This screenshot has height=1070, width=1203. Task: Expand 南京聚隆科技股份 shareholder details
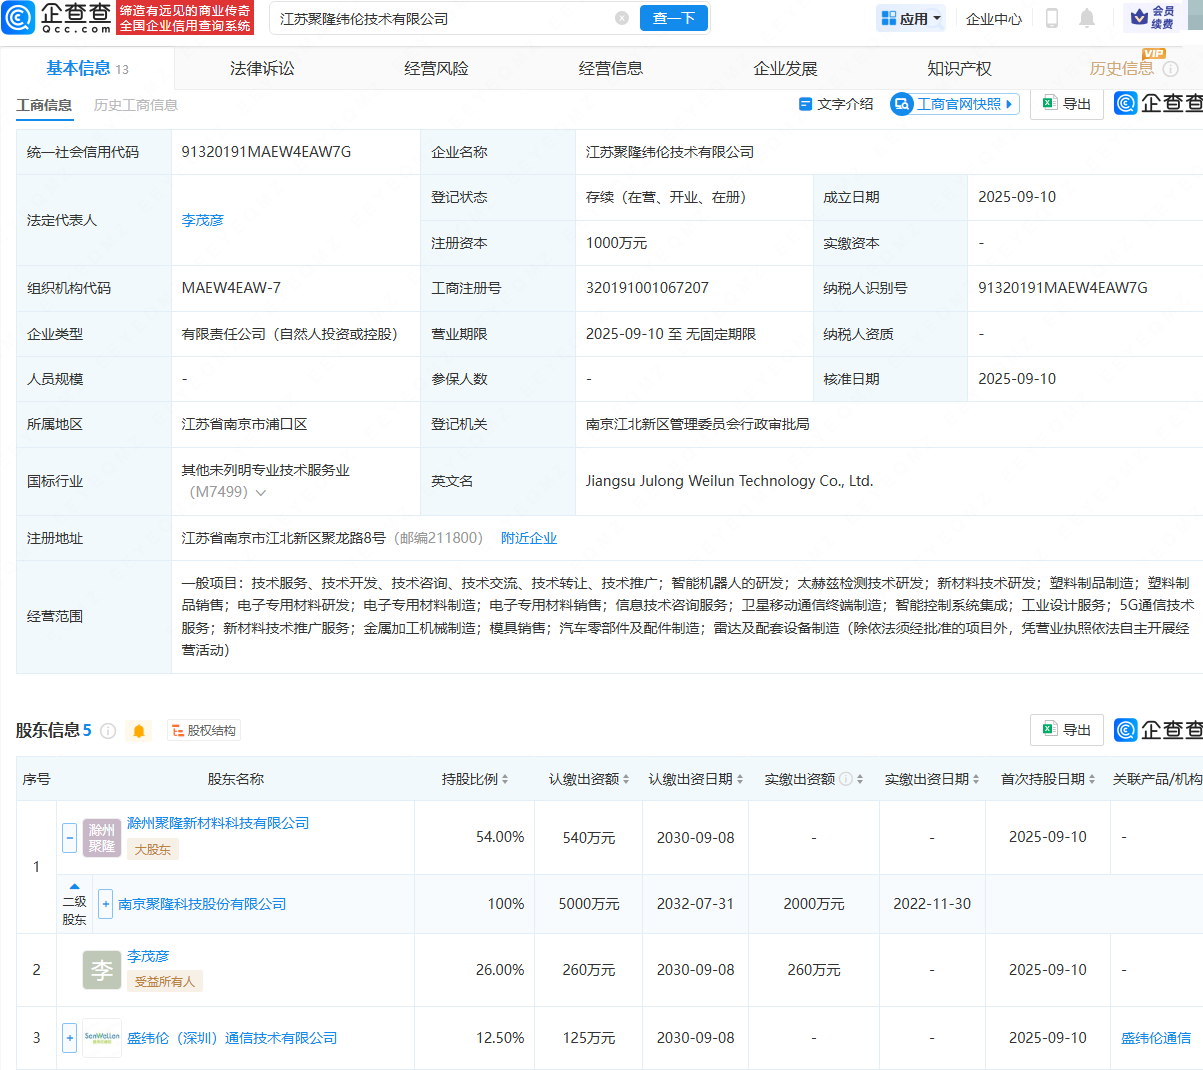coord(105,904)
